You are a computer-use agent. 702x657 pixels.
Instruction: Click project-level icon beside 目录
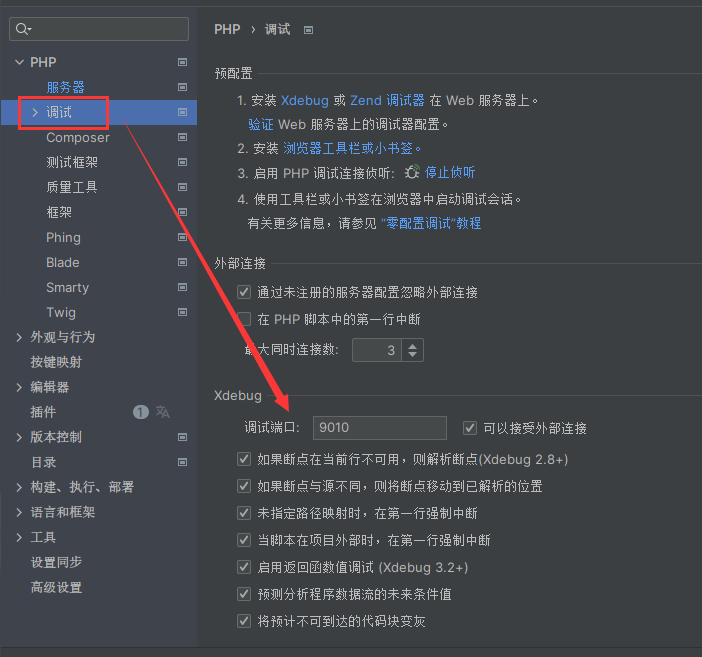point(182,462)
